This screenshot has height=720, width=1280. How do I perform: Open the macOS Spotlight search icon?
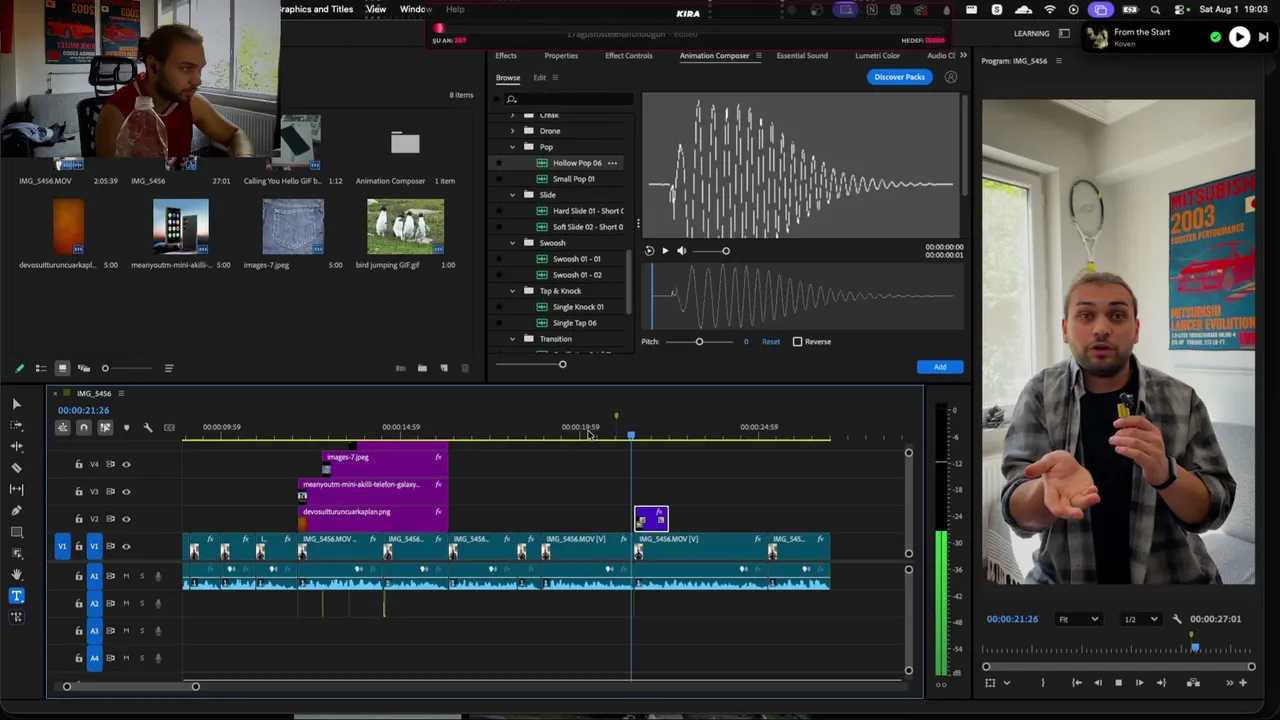click(x=1155, y=10)
